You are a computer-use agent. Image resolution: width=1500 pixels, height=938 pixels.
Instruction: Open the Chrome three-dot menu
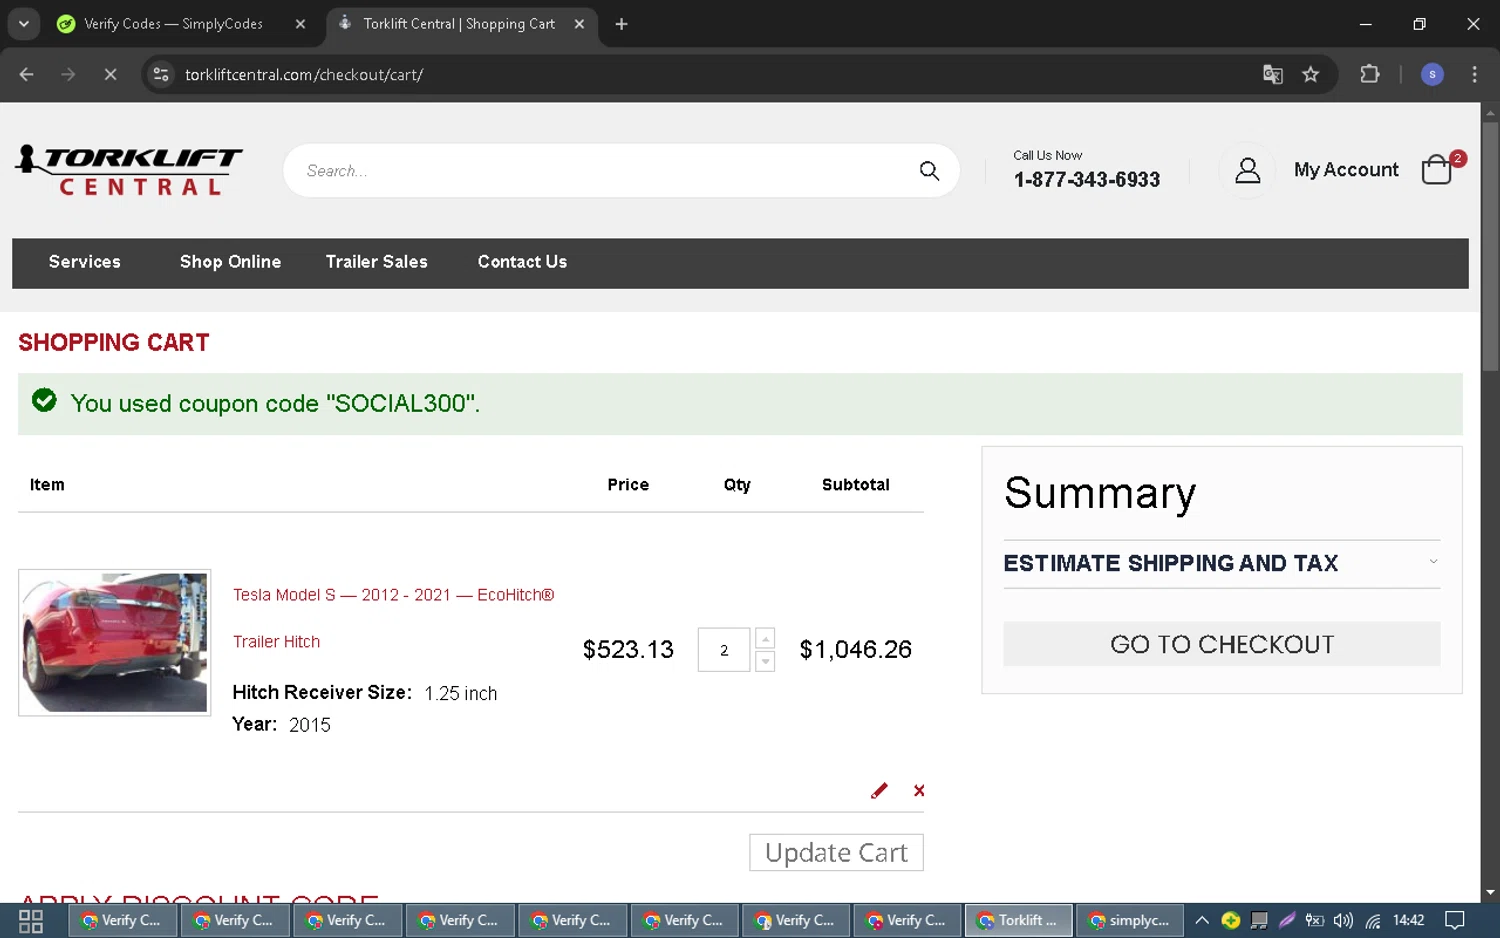click(1474, 74)
